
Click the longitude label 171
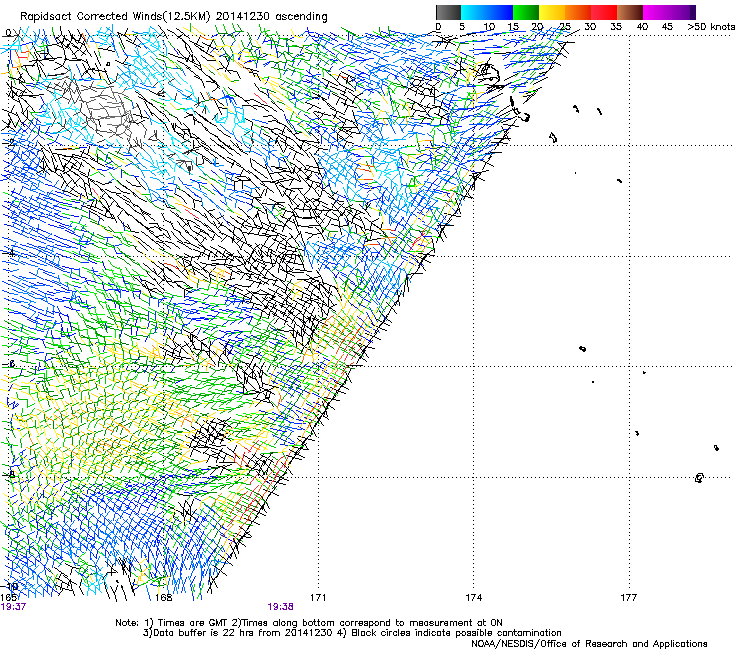[x=318, y=597]
